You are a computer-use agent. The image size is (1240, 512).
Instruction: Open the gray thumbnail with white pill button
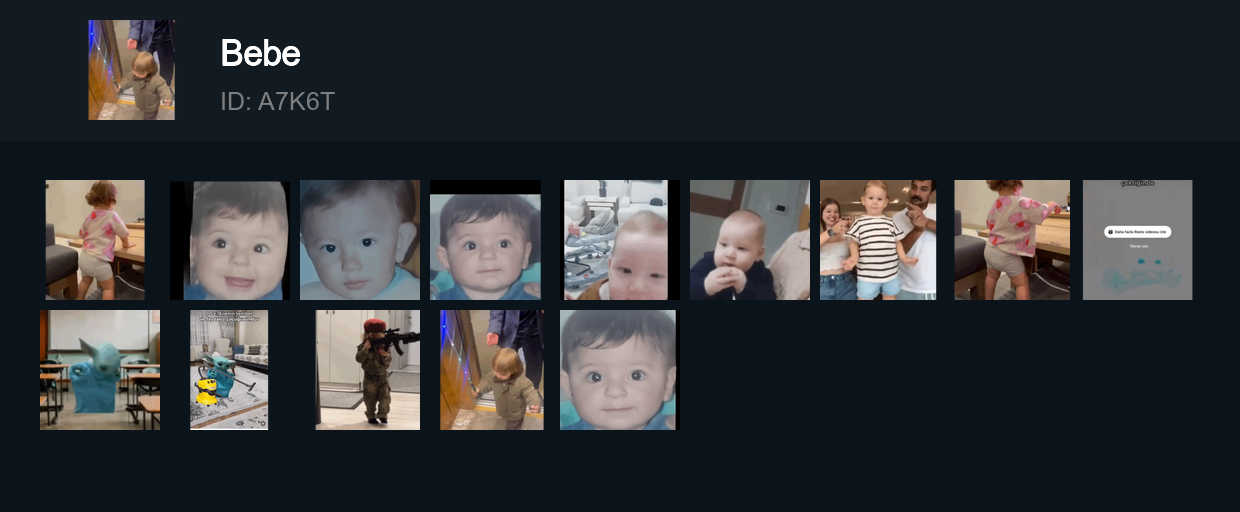1138,240
